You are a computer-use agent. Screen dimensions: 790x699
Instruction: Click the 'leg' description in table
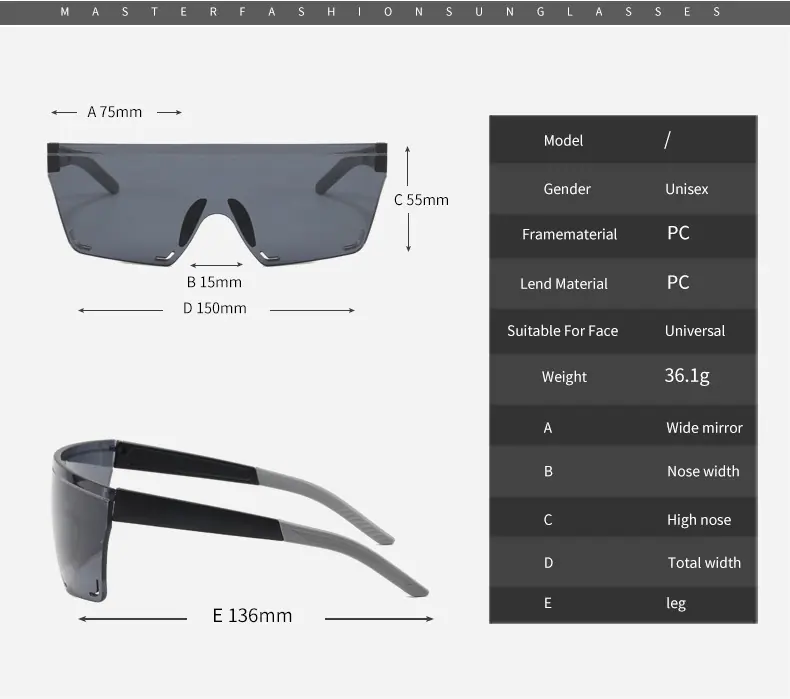tap(676, 603)
